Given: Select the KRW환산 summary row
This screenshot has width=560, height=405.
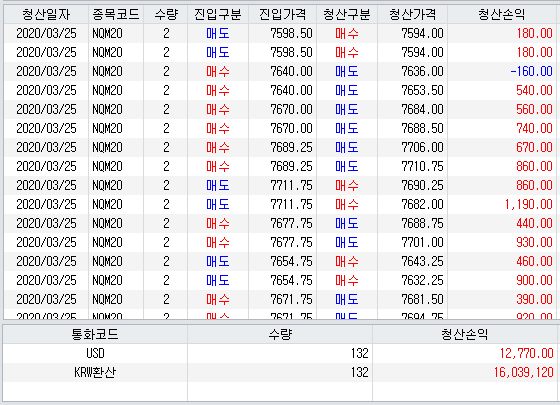Looking at the screenshot, I should pos(280,372).
